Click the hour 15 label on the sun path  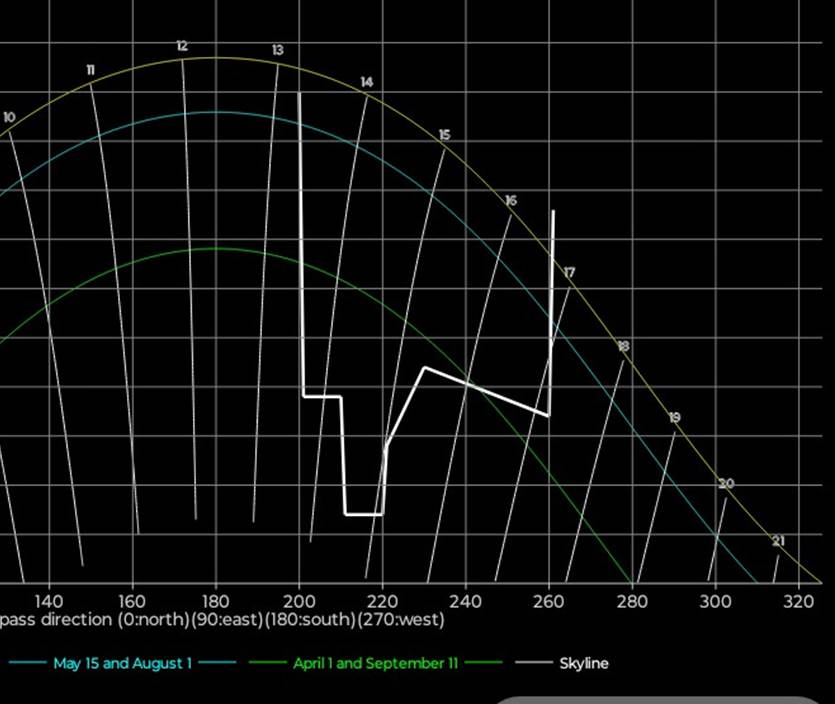tap(445, 135)
